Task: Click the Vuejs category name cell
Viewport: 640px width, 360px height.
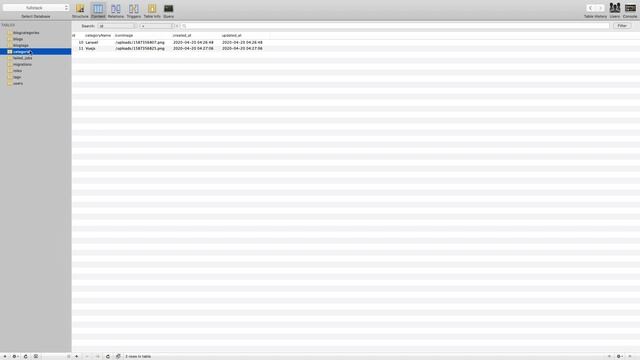Action: (91, 49)
